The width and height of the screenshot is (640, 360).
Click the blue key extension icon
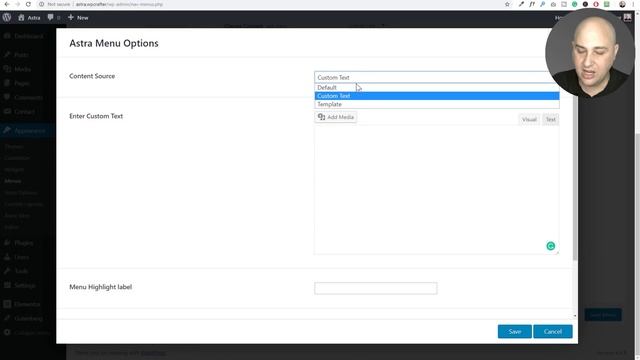(542, 4)
